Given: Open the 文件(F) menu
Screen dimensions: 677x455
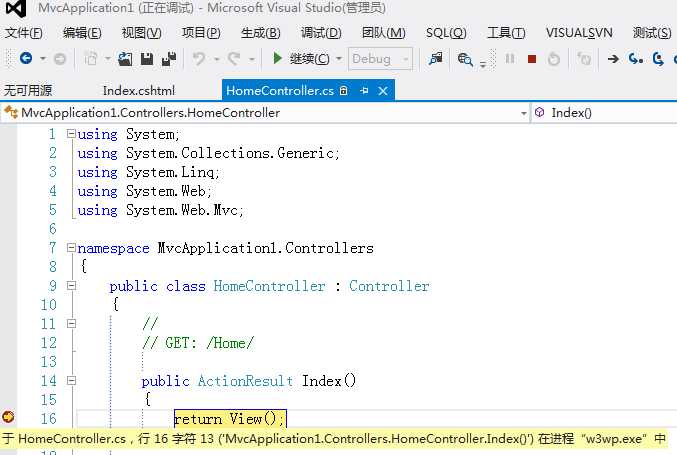Looking at the screenshot, I should (x=24, y=33).
